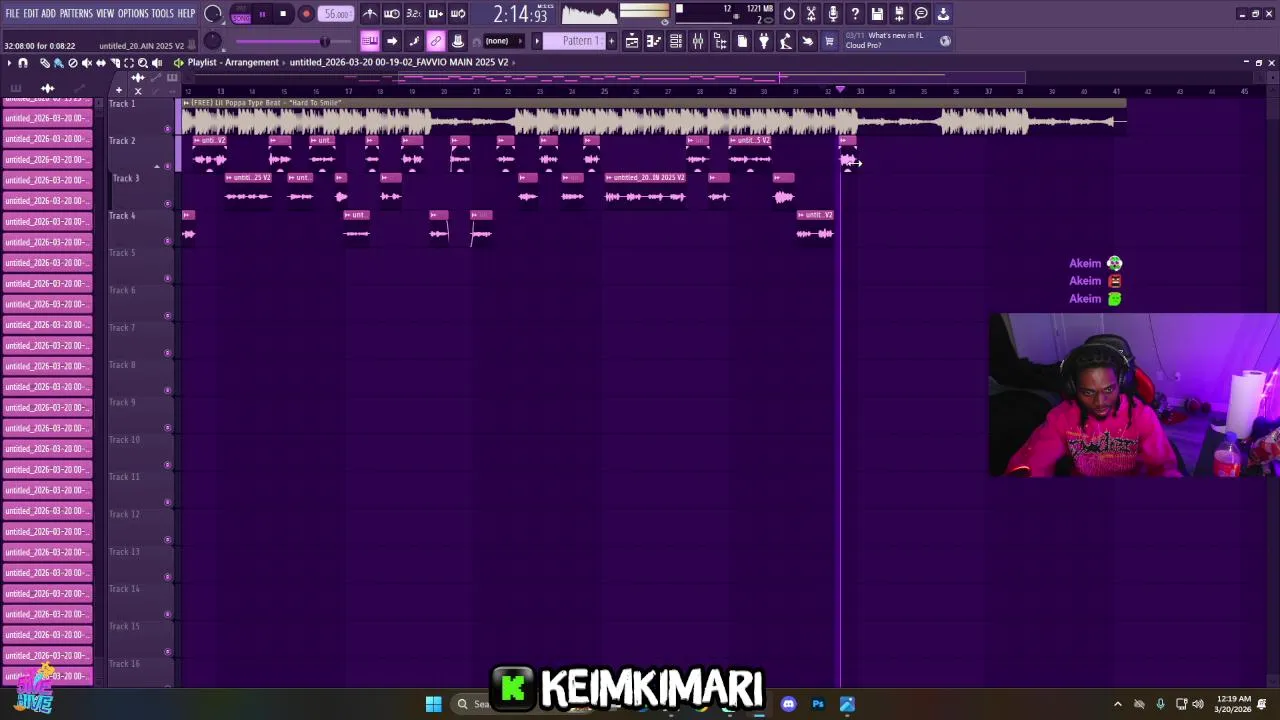
Task: Open the PATTERNS menu
Action: click(x=76, y=14)
